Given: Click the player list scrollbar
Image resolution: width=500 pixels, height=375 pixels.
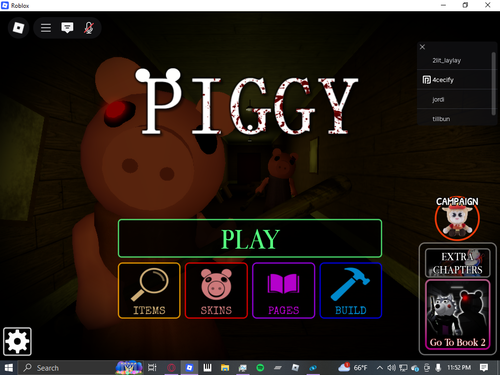Looking at the screenshot, I should tap(494, 83).
